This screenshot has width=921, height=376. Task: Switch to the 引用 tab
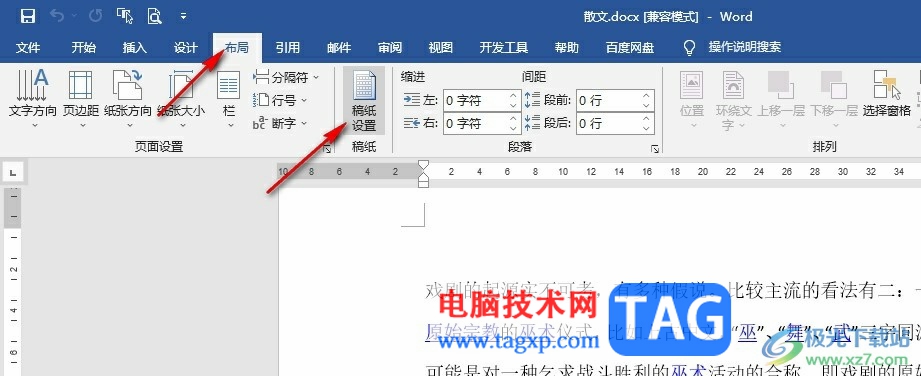(x=288, y=48)
